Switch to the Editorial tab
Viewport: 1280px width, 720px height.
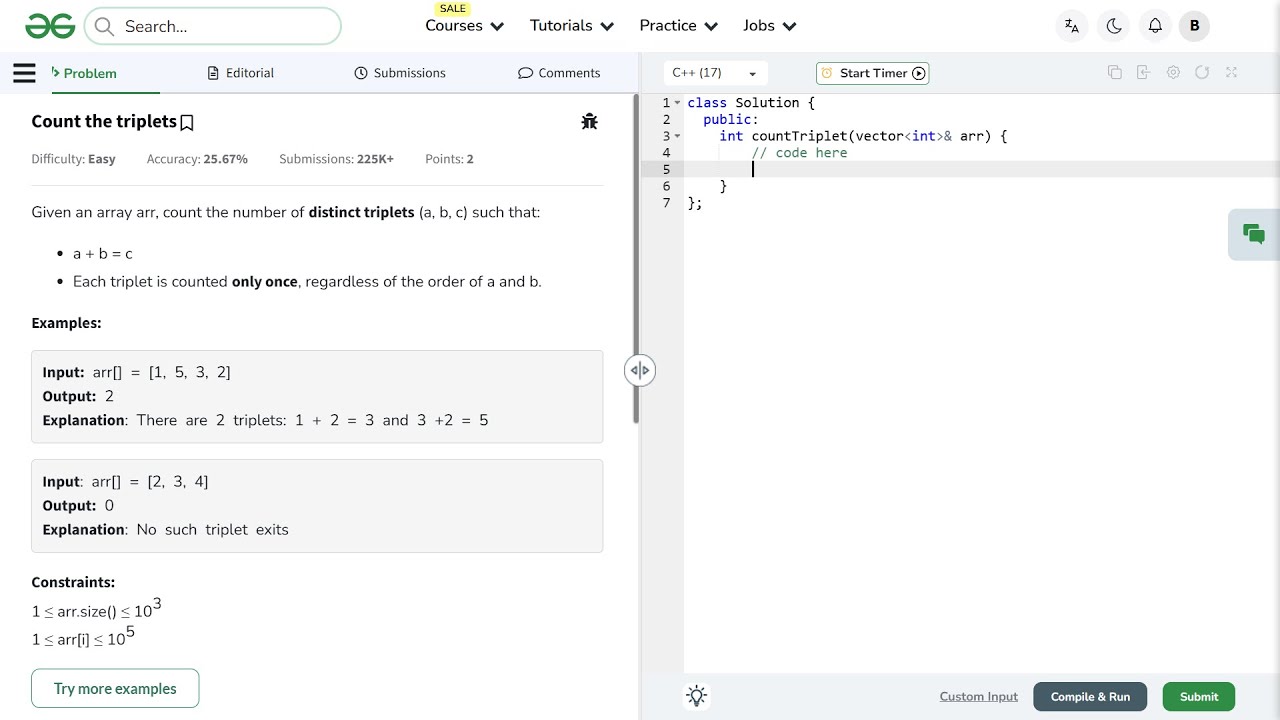[x=241, y=73]
